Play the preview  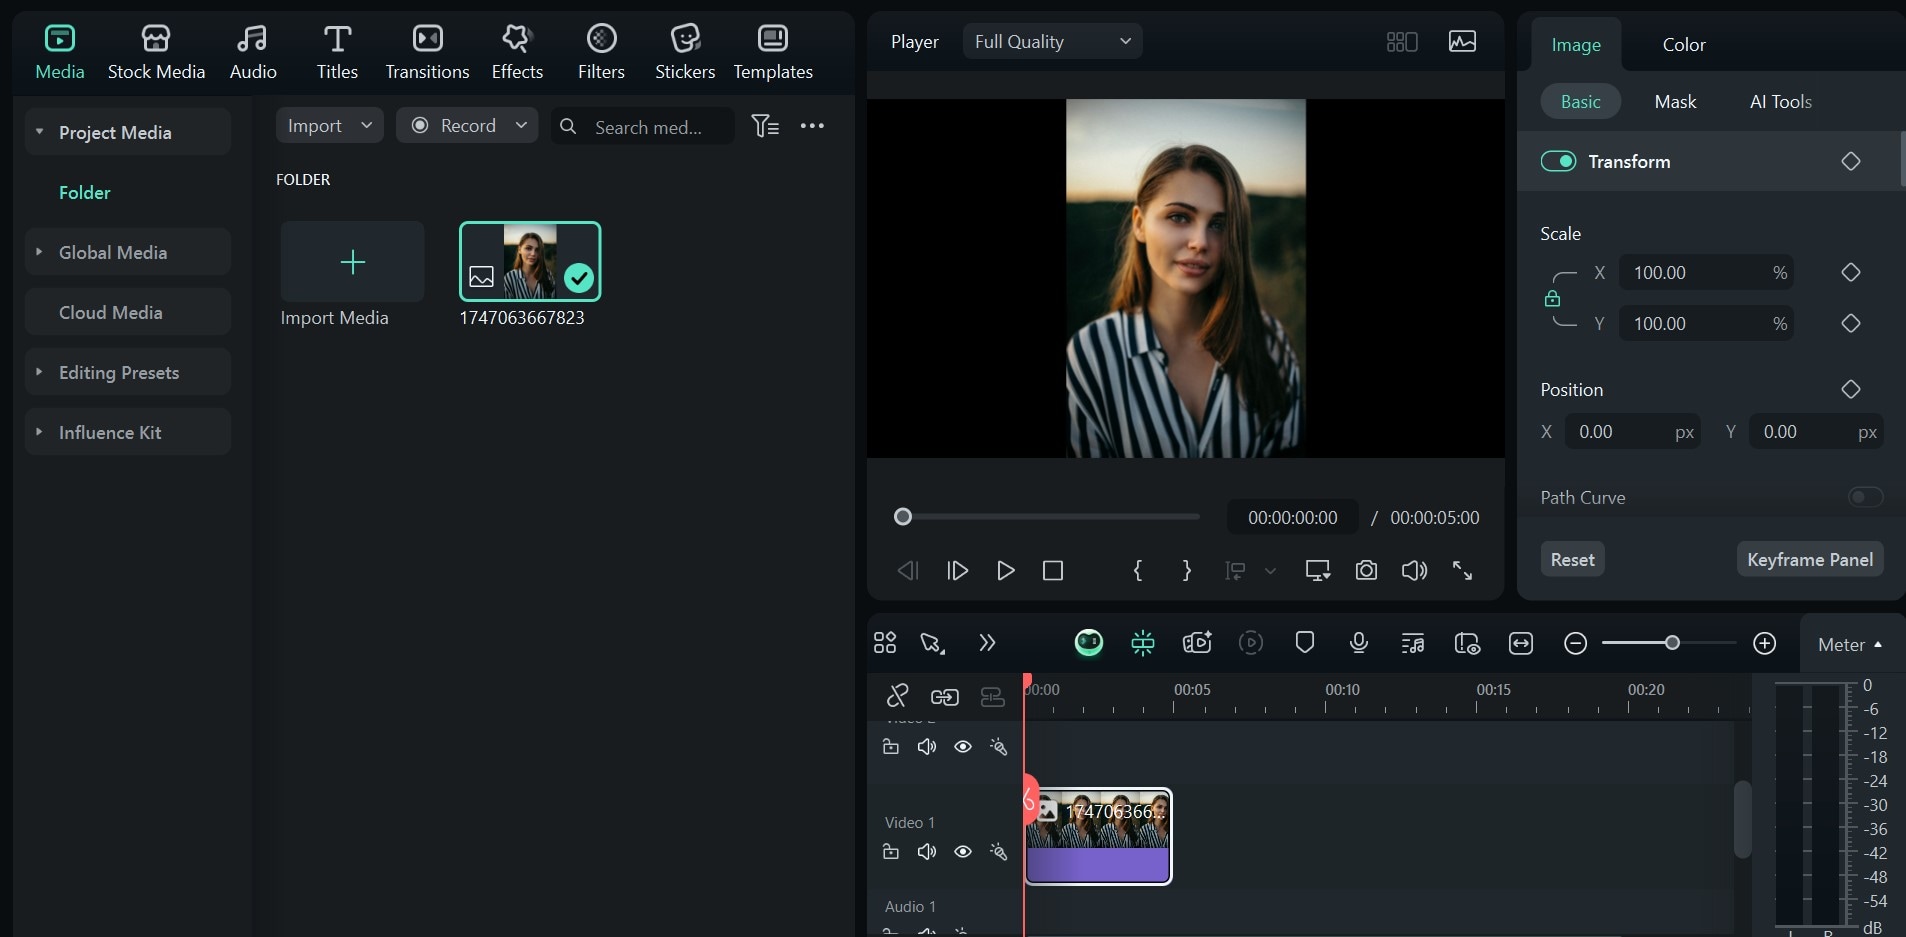[x=1006, y=571]
